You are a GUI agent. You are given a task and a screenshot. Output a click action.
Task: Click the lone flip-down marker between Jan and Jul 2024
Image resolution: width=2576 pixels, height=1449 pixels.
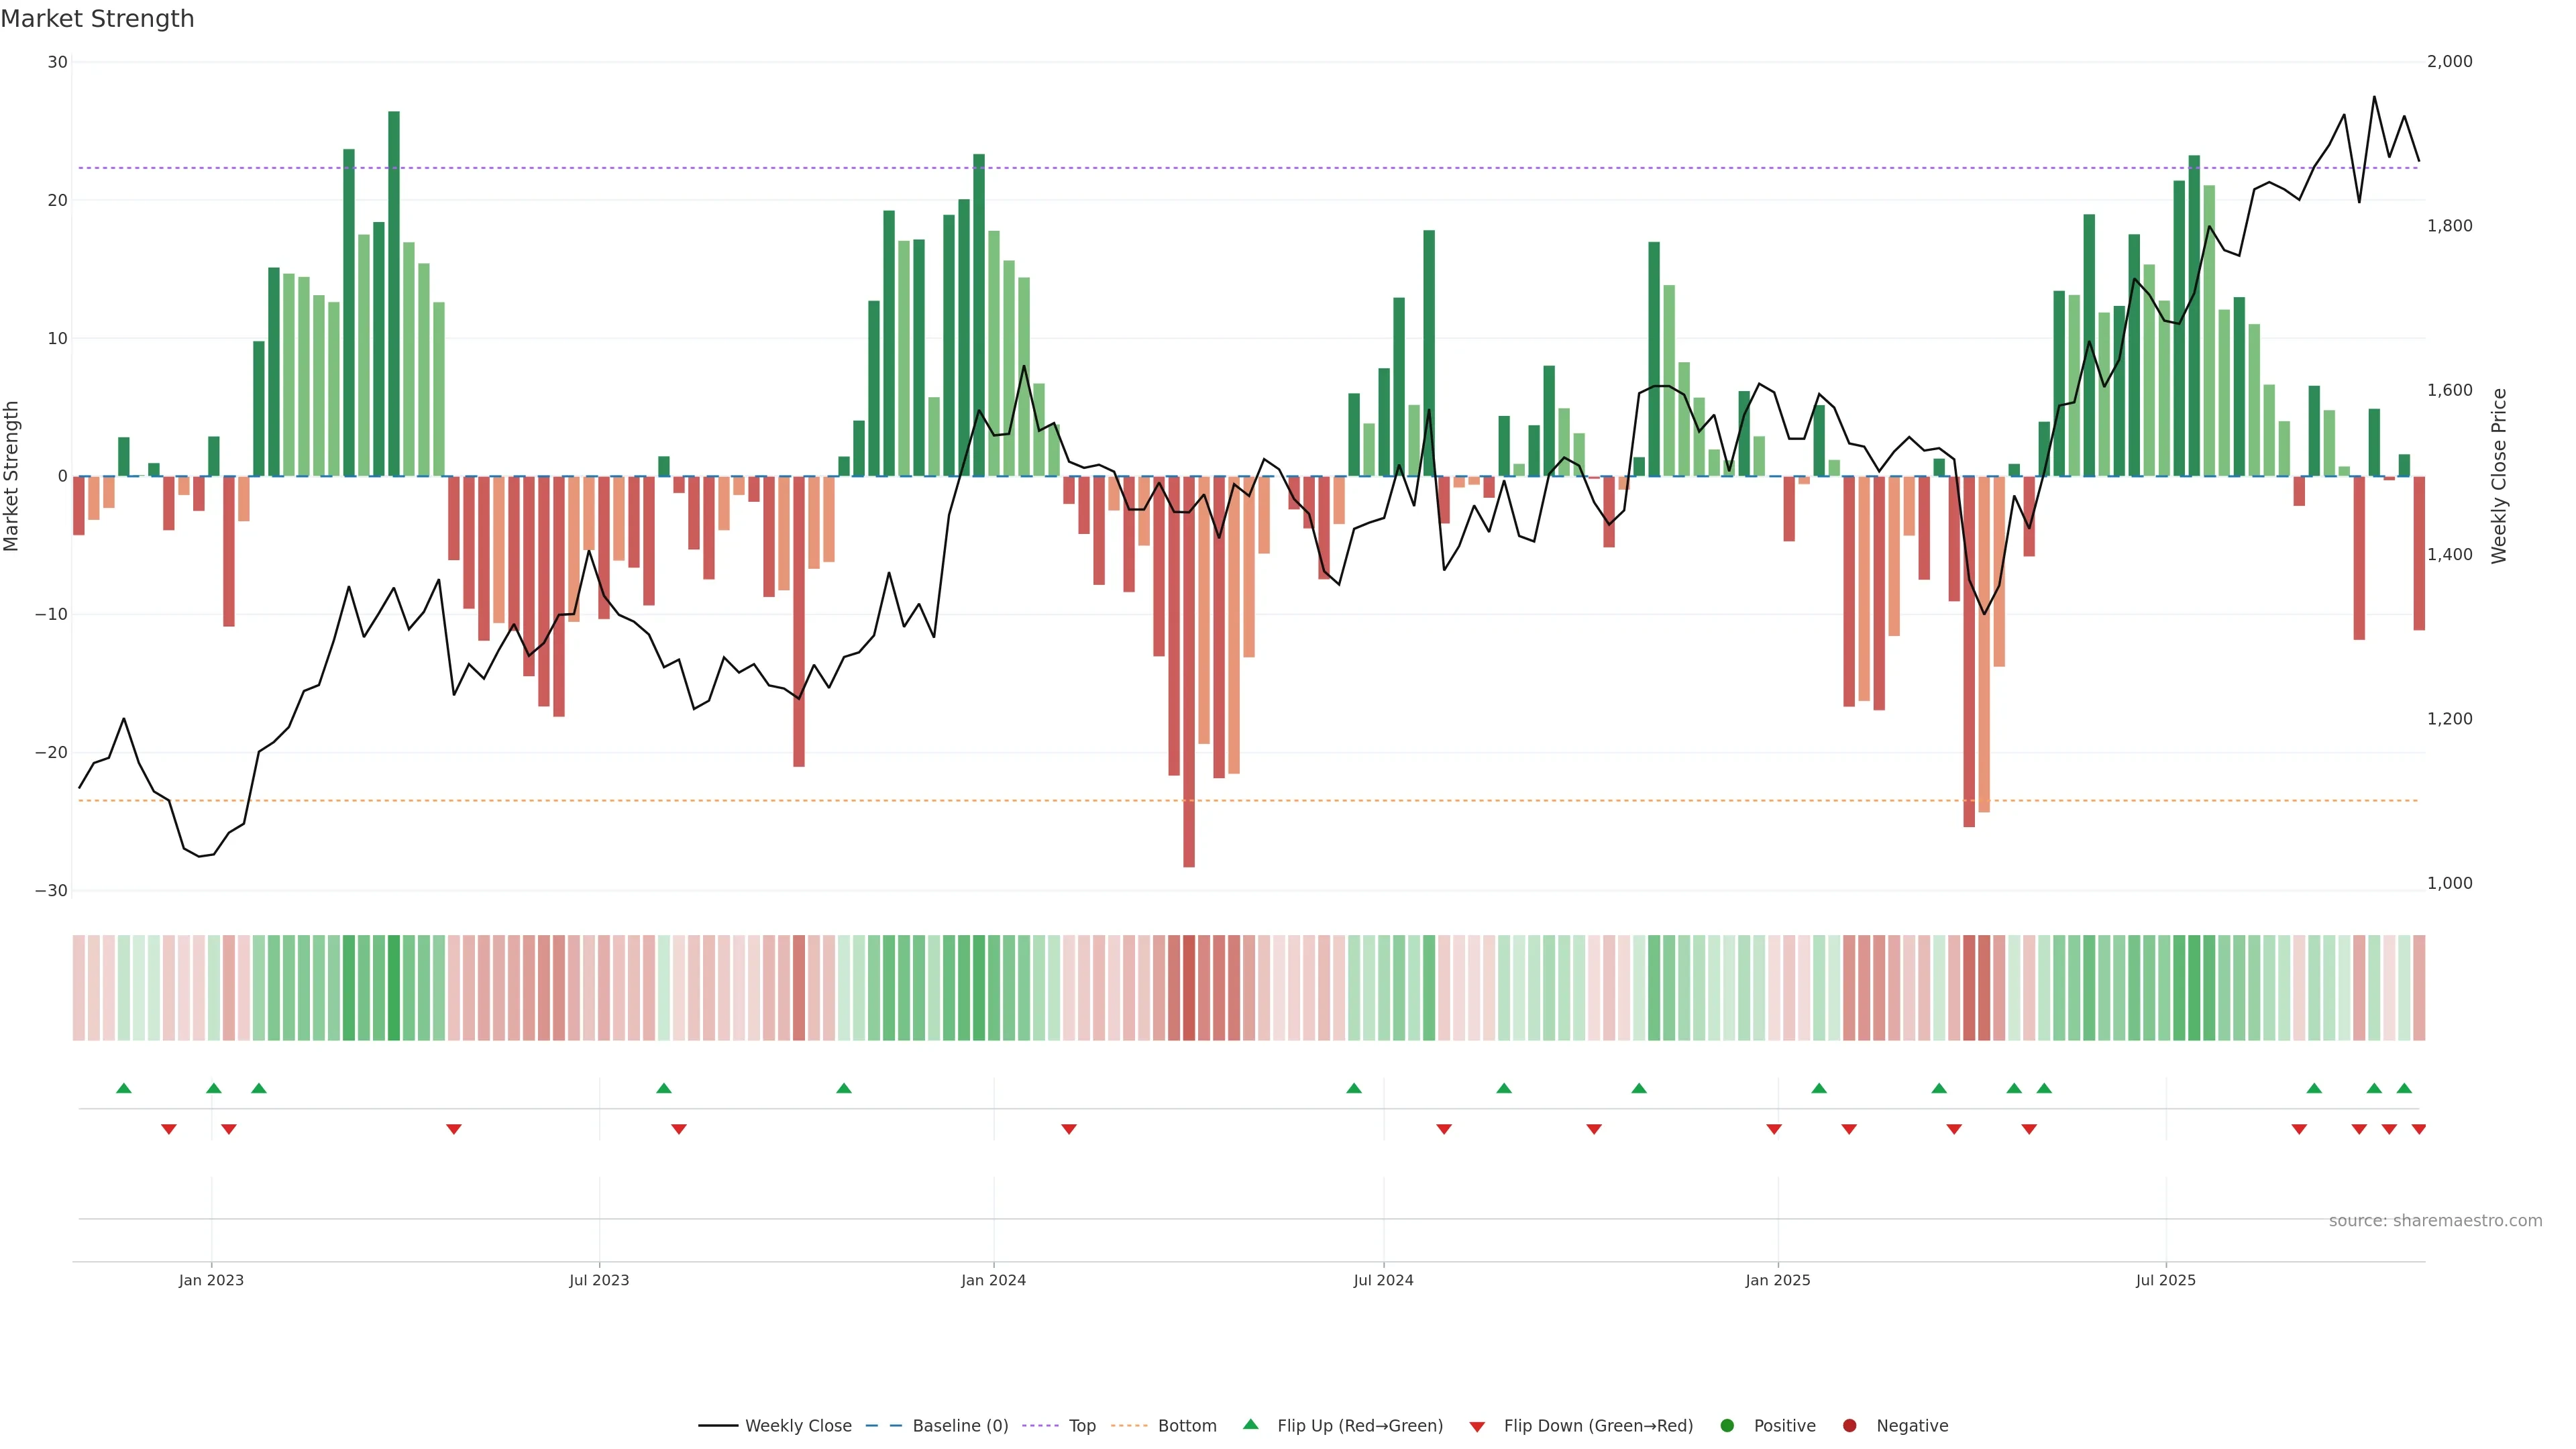[1069, 1129]
